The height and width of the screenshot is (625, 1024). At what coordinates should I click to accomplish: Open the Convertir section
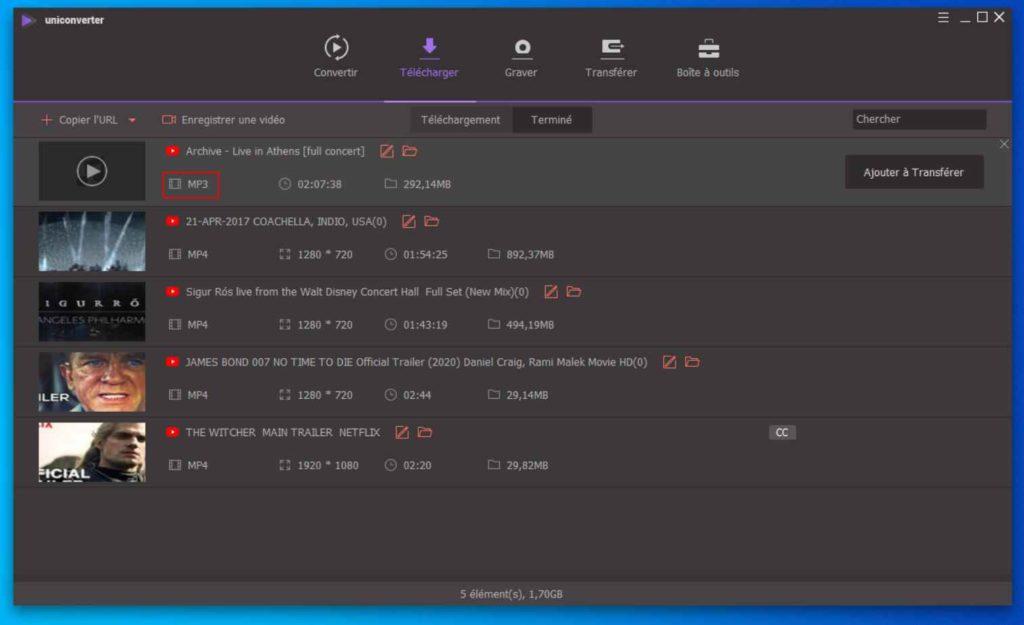[336, 57]
